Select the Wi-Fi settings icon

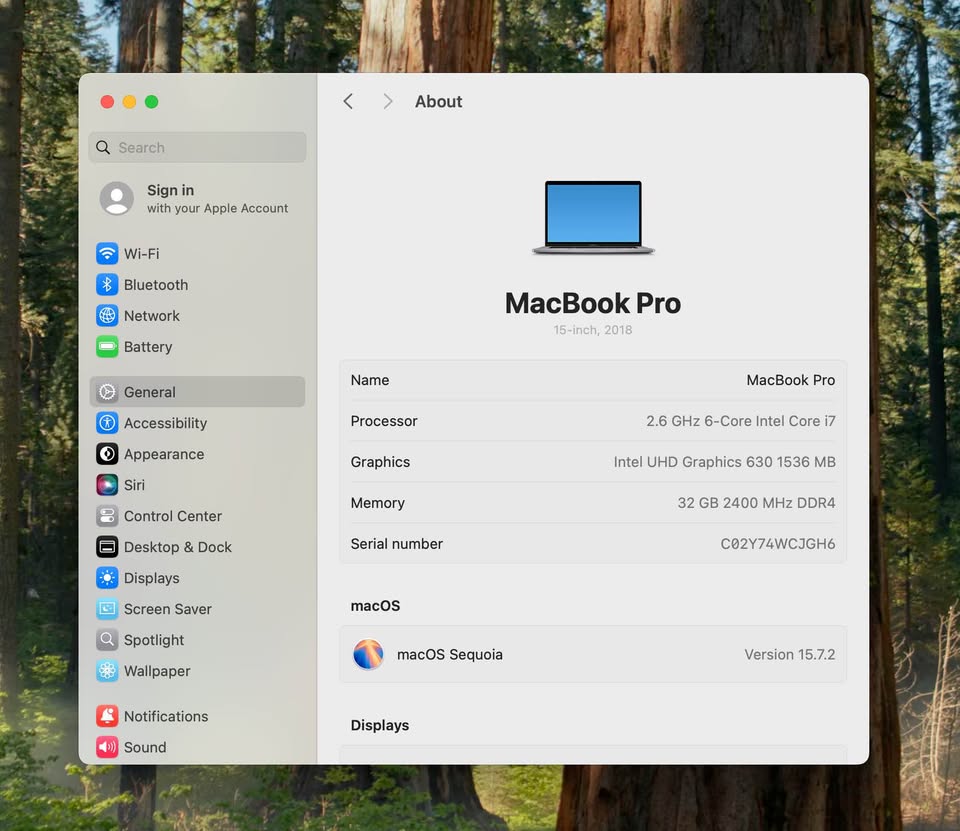[x=107, y=253]
